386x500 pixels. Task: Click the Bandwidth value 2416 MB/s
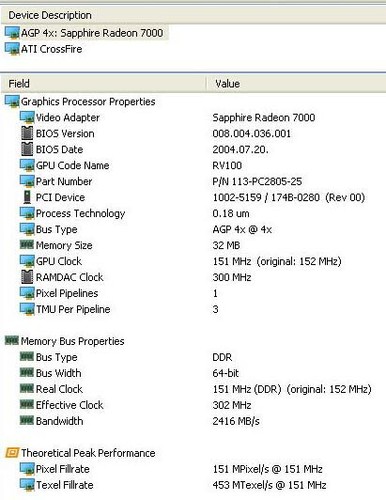(236, 421)
